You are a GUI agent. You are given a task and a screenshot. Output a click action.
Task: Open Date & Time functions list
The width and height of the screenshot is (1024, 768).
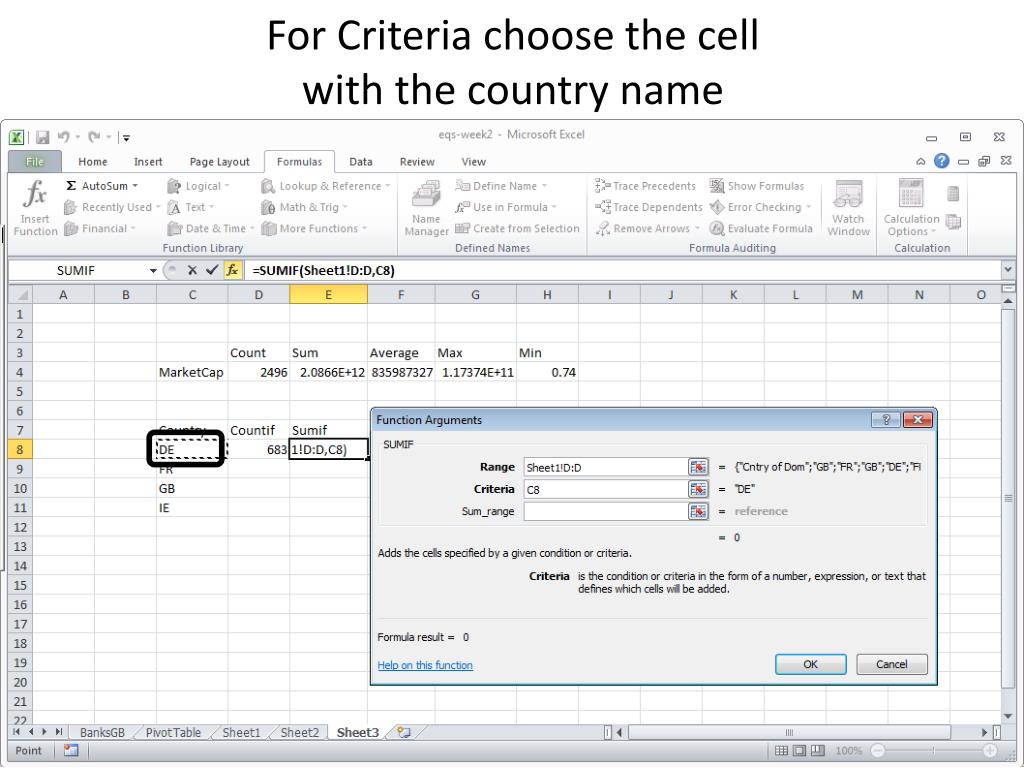pos(210,229)
